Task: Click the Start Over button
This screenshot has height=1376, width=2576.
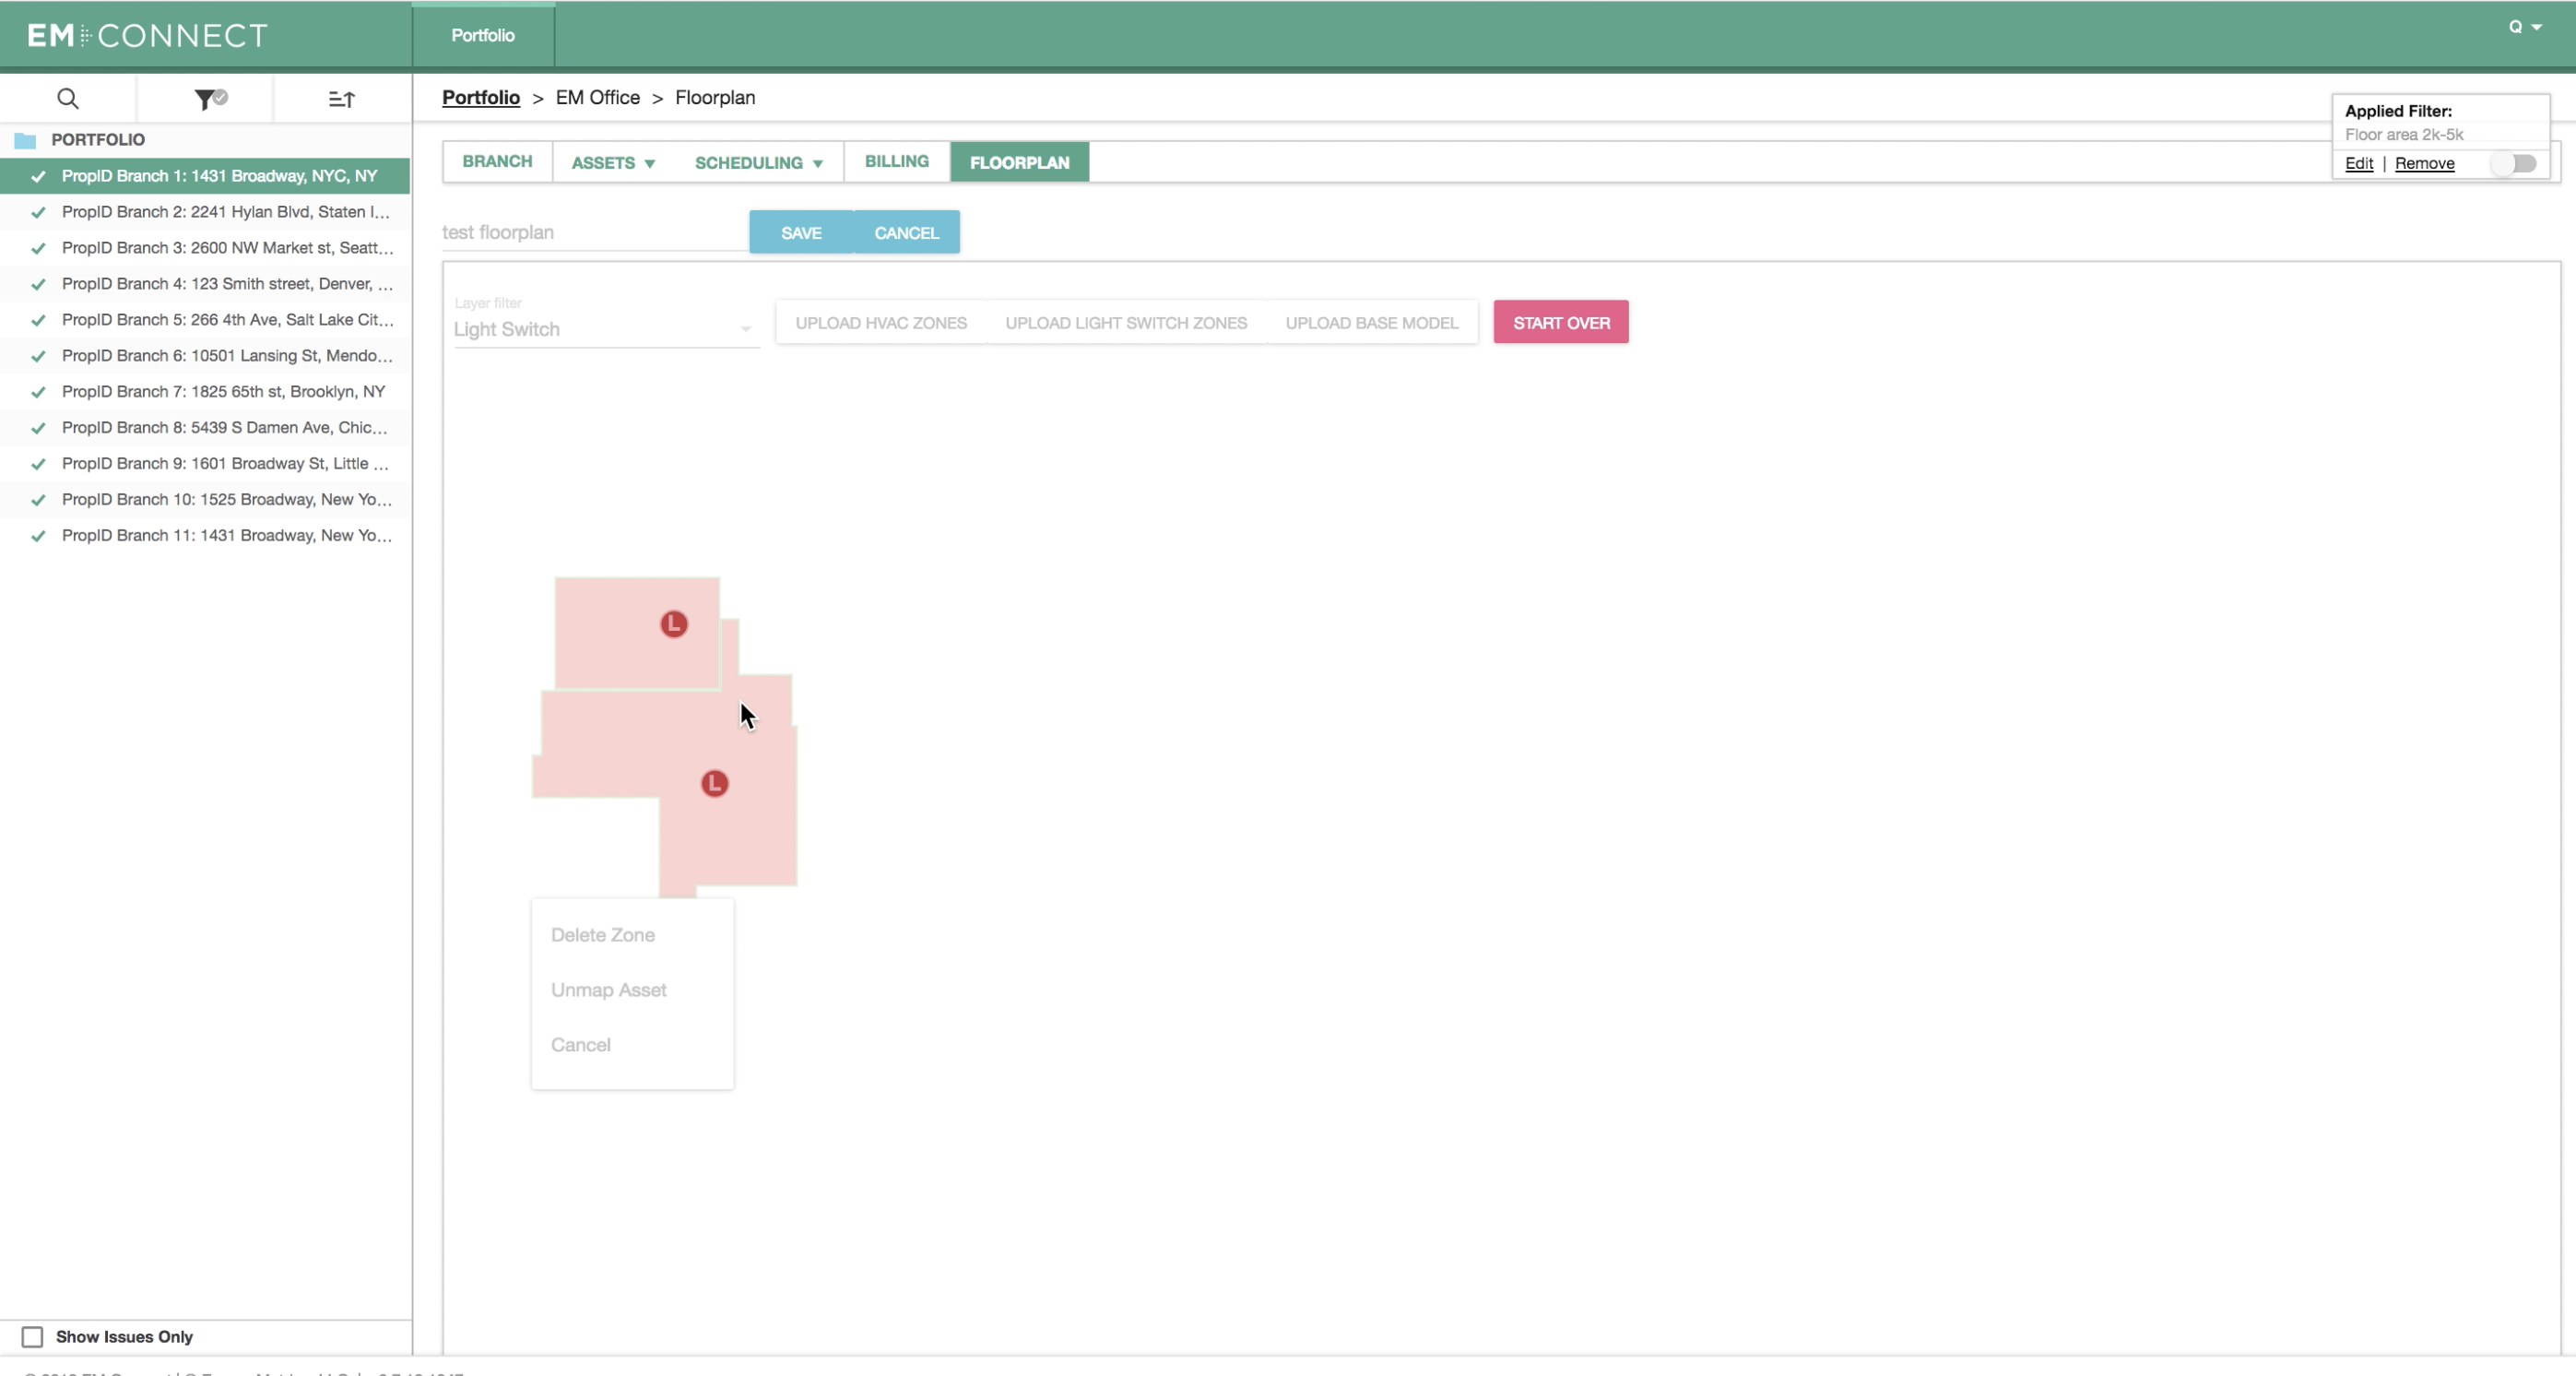Action: point(1561,322)
